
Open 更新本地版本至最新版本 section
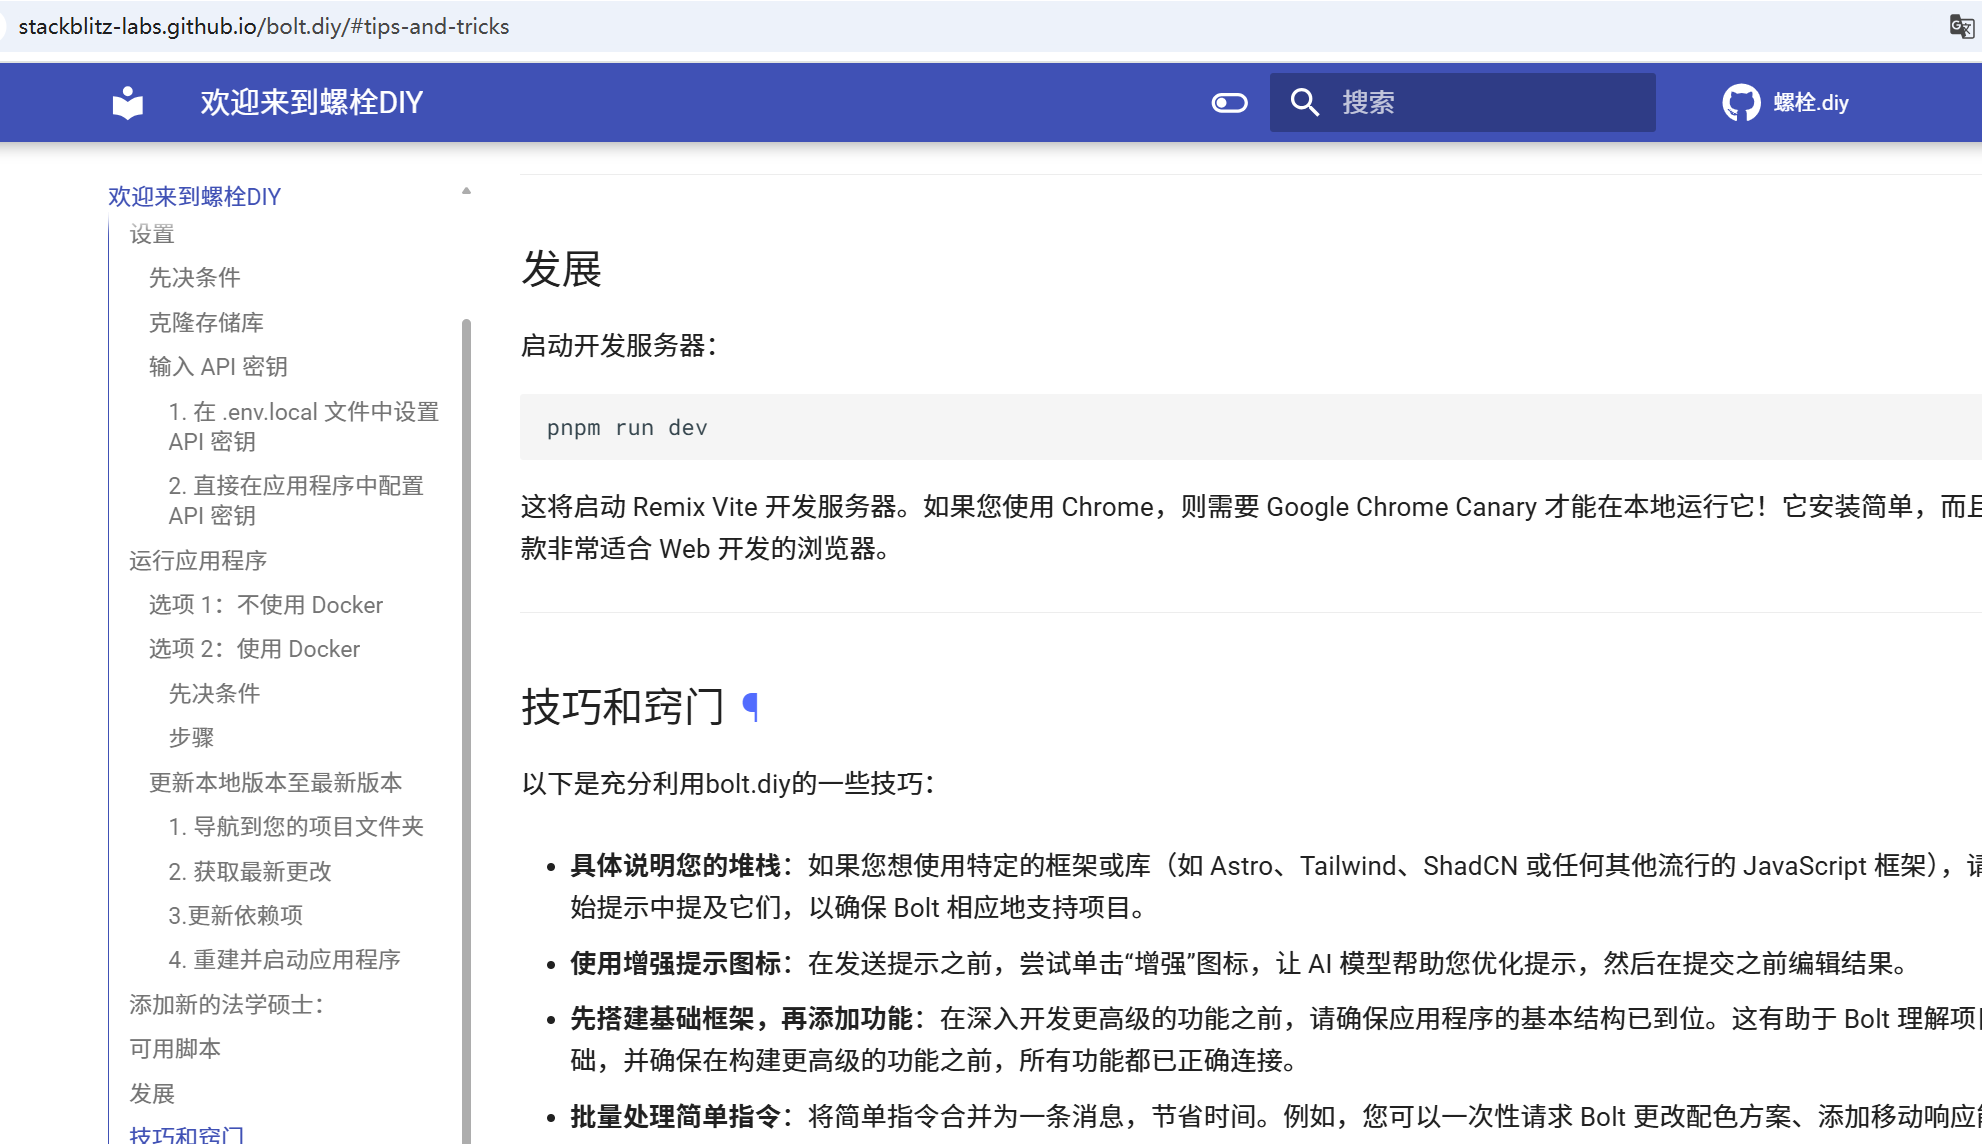click(276, 782)
